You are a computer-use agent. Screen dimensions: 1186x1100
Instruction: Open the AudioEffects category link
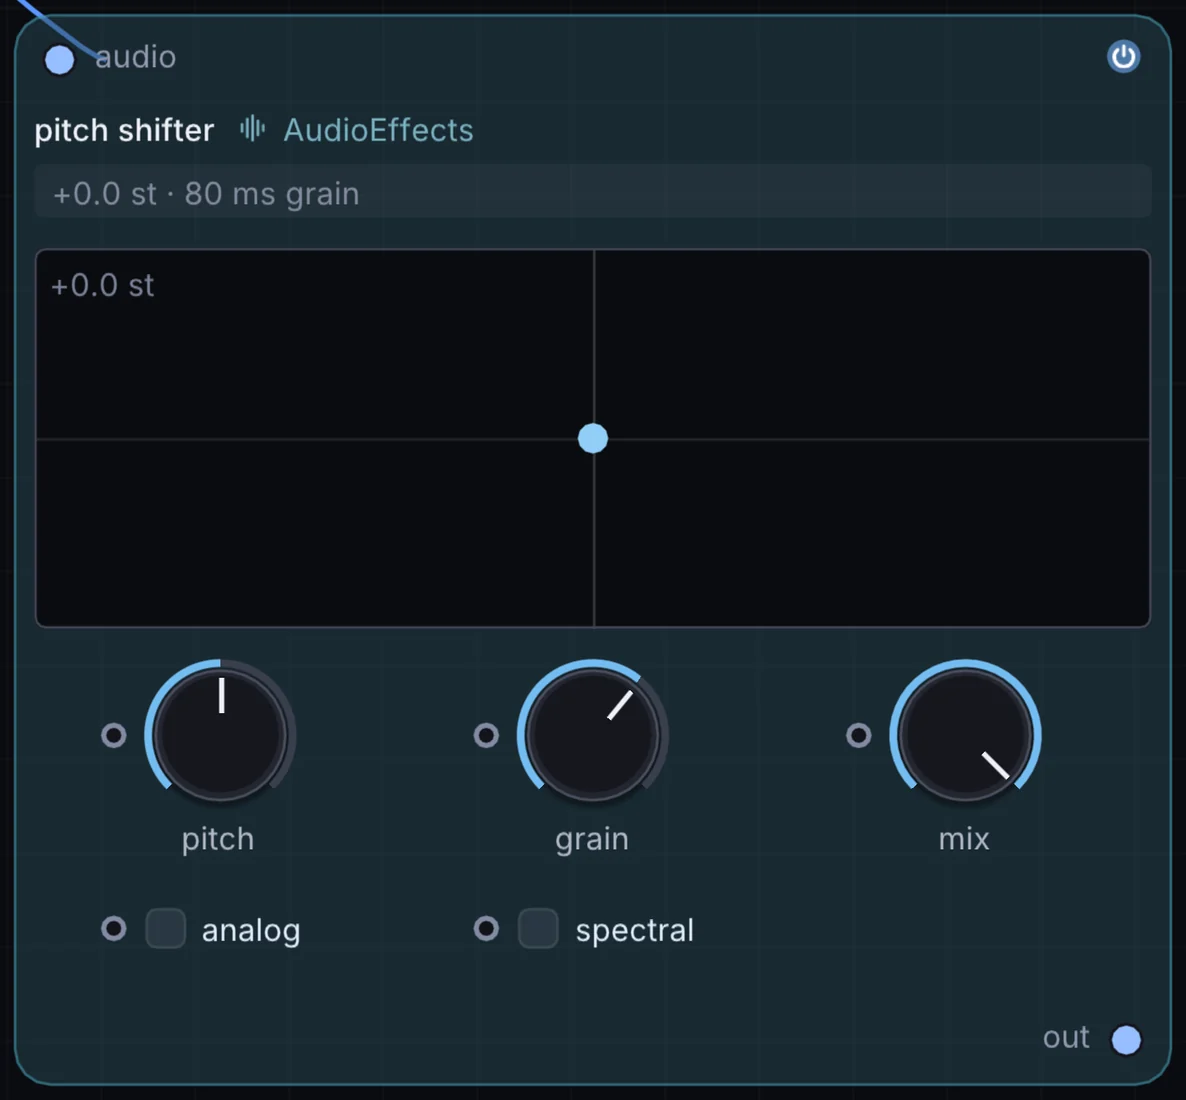coord(378,130)
